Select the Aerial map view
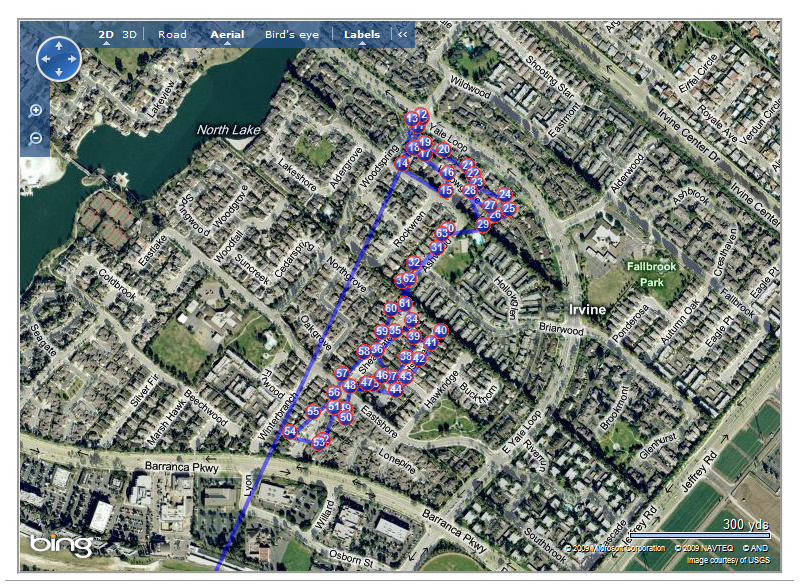 [x=227, y=35]
